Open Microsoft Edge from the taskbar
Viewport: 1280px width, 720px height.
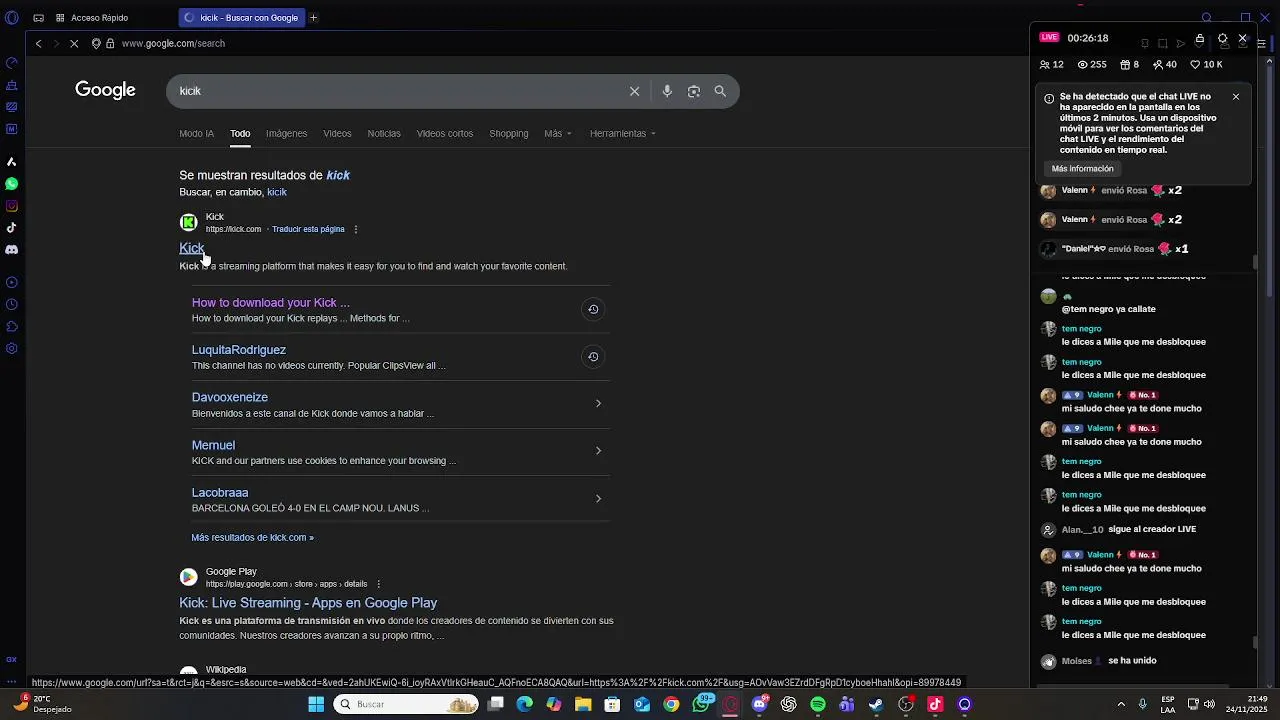click(524, 704)
